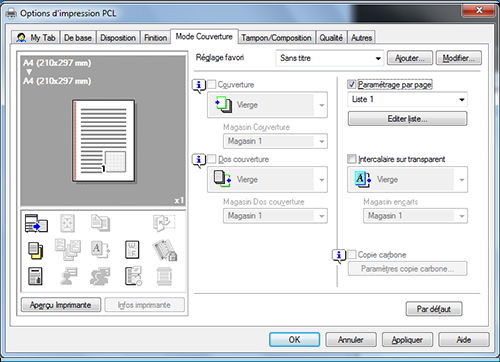Screen dimensions: 500x362
Task: Click the greyed letter A insert icon
Action: [x=100, y=249]
